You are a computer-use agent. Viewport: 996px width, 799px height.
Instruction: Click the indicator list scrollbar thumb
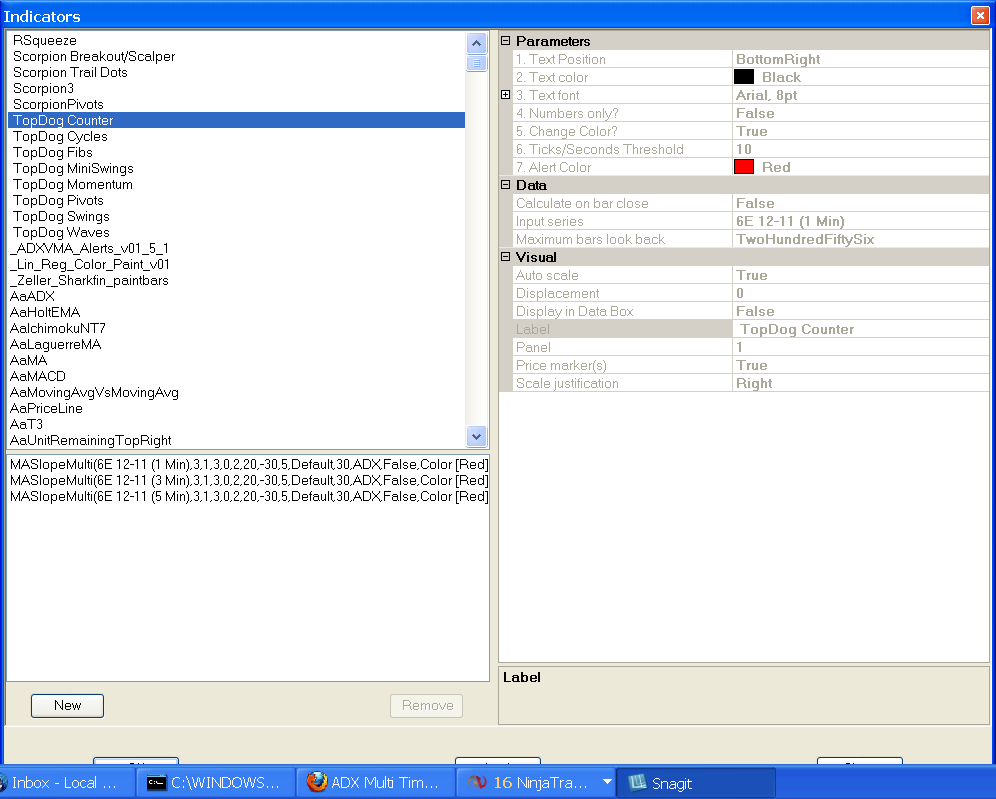tap(476, 63)
